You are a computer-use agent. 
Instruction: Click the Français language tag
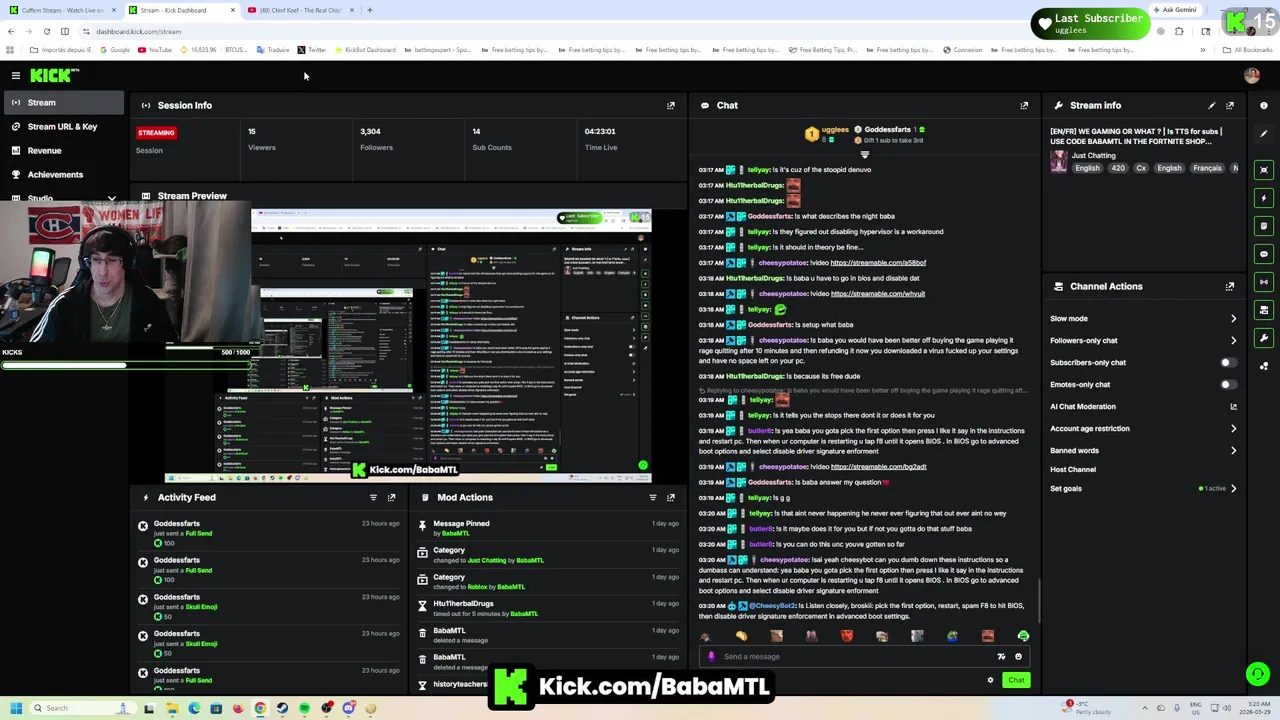1207,168
